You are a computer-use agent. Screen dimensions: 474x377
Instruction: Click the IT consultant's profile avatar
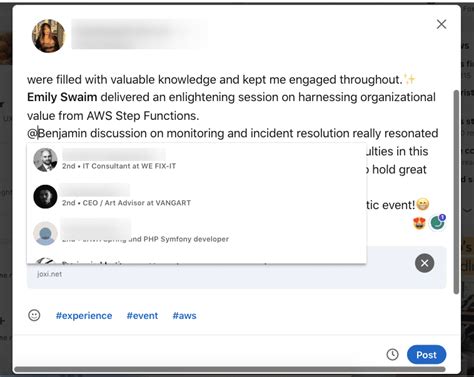(x=45, y=160)
